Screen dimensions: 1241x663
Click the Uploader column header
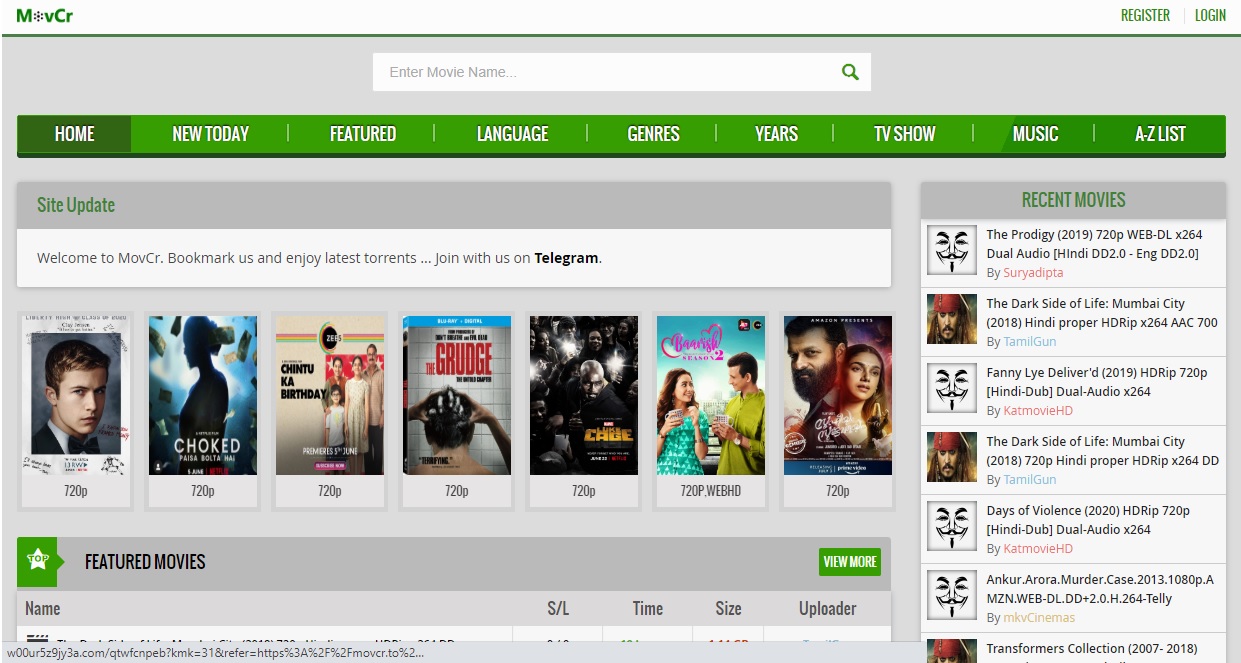[x=828, y=608]
